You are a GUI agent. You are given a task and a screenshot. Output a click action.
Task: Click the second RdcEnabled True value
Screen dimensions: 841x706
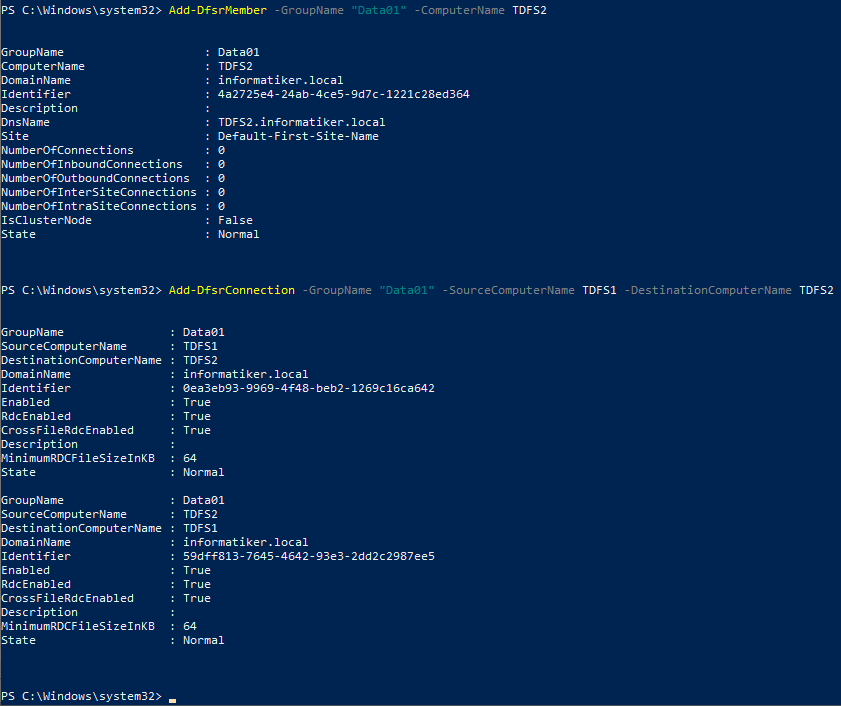pyautogui.click(x=197, y=584)
